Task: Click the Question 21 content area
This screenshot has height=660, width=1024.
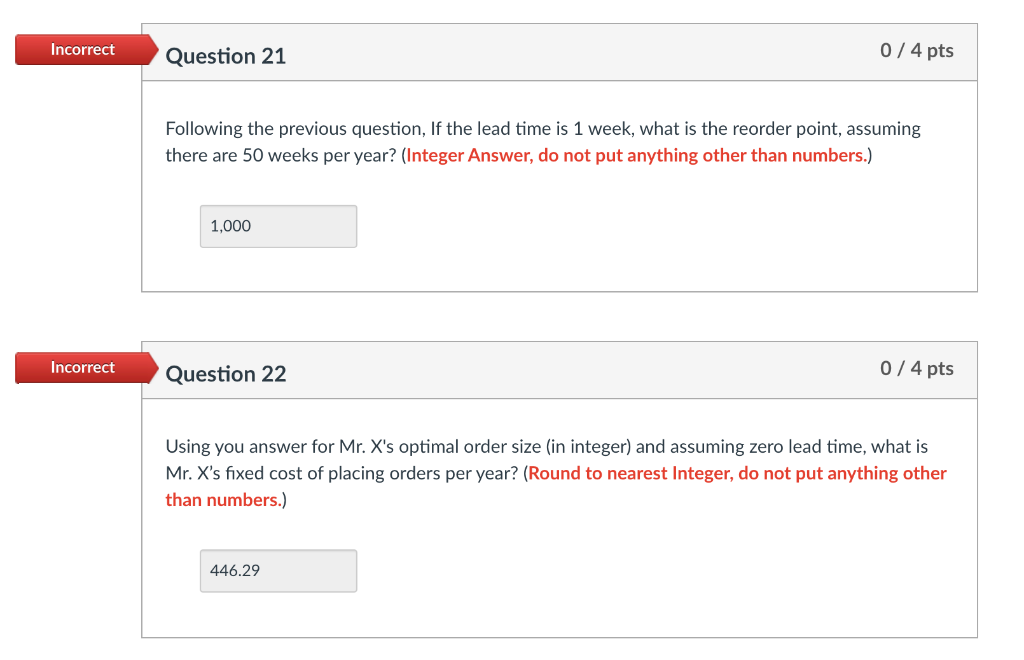Action: pyautogui.click(x=560, y=185)
